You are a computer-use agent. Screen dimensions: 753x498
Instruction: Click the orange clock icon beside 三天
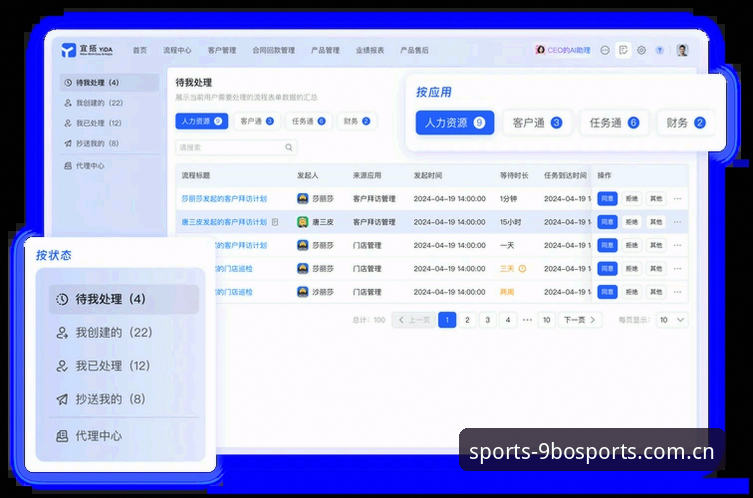pos(522,268)
